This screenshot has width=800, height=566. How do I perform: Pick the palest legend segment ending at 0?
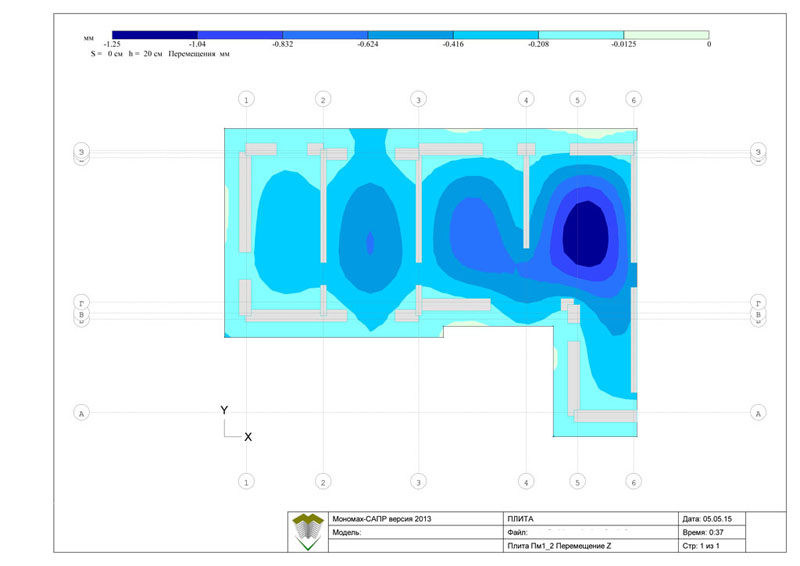click(666, 35)
